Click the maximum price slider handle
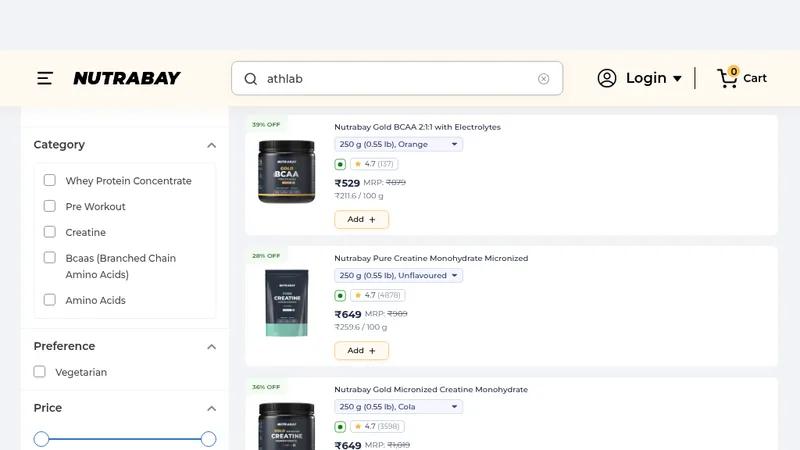This screenshot has width=800, height=450. tap(208, 439)
